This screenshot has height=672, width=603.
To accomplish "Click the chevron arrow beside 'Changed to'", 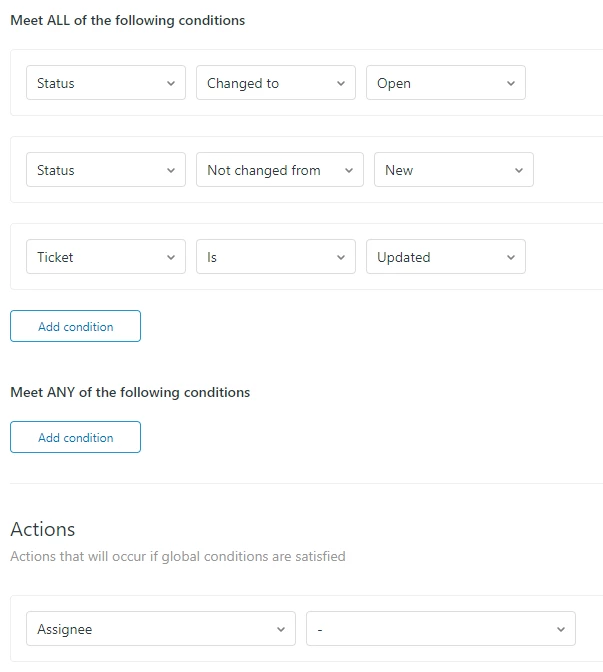I will click(x=341, y=84).
